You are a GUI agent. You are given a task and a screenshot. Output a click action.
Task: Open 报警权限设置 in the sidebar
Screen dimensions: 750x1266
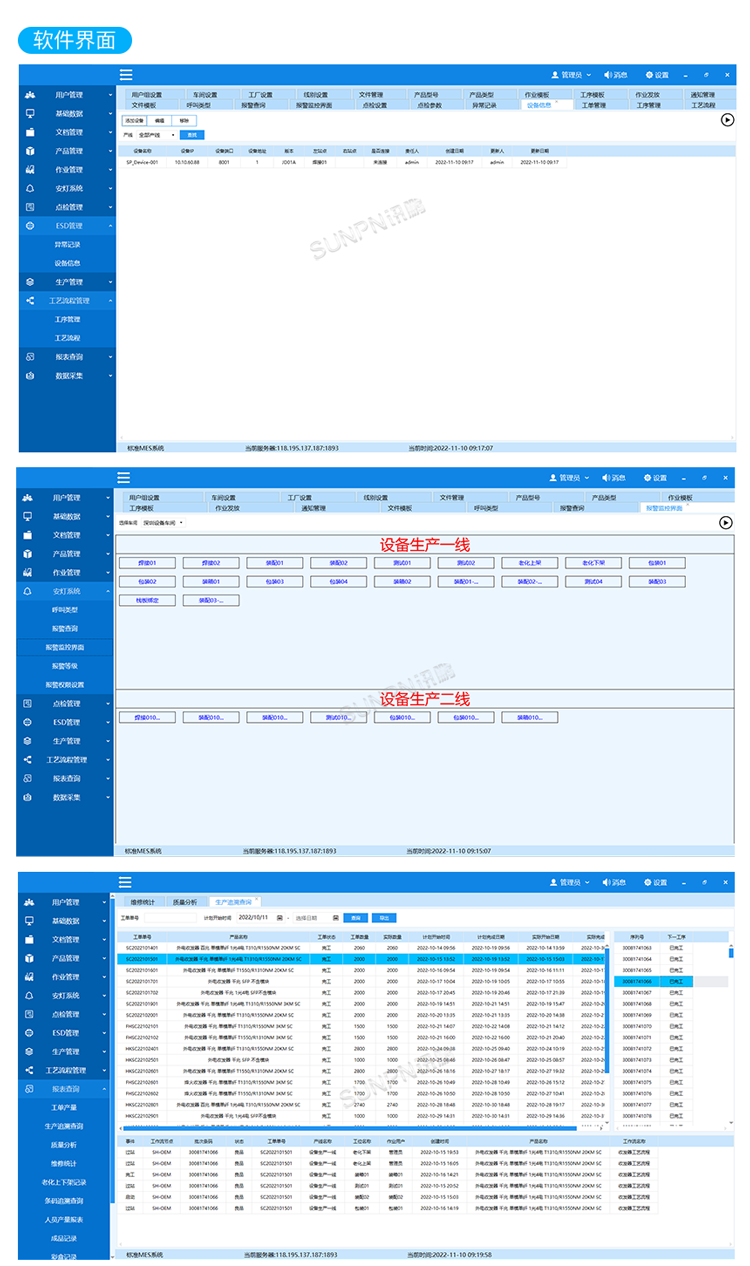pos(67,685)
